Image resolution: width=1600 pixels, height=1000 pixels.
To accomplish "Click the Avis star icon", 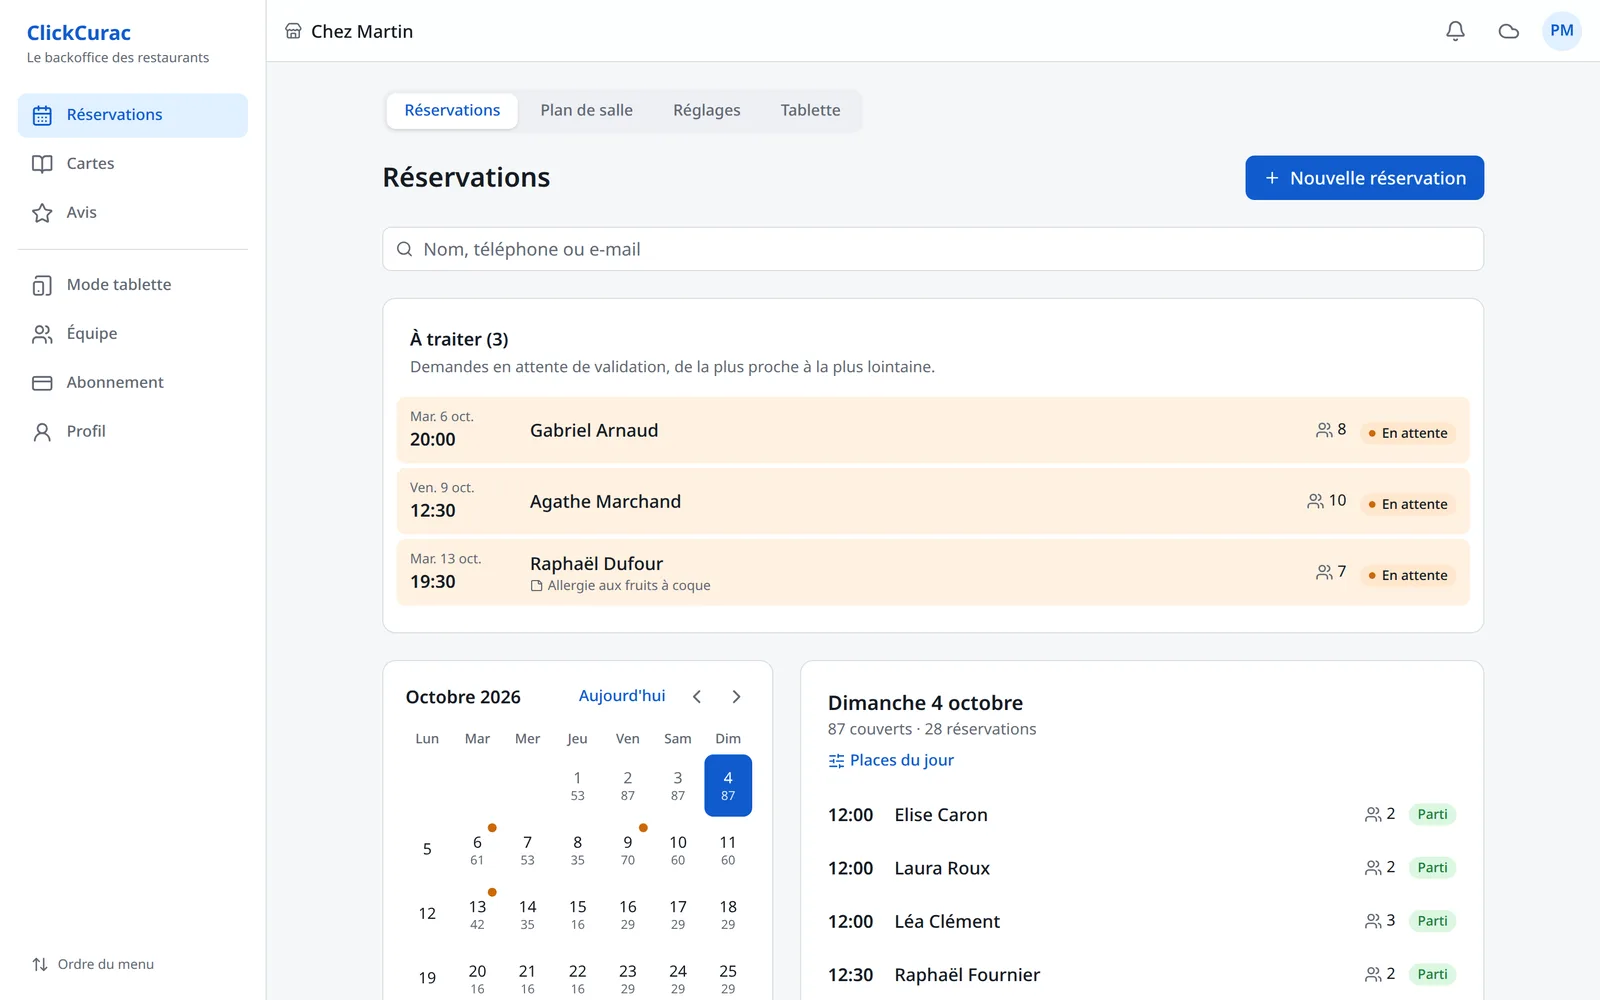I will tap(42, 213).
